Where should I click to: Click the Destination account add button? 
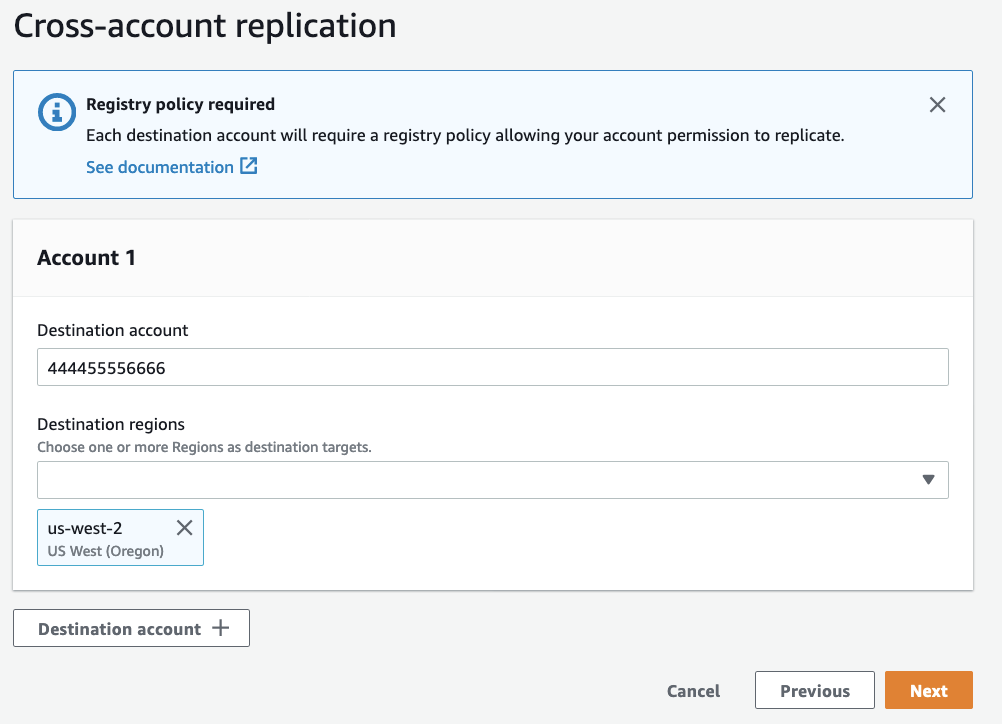tap(120, 629)
